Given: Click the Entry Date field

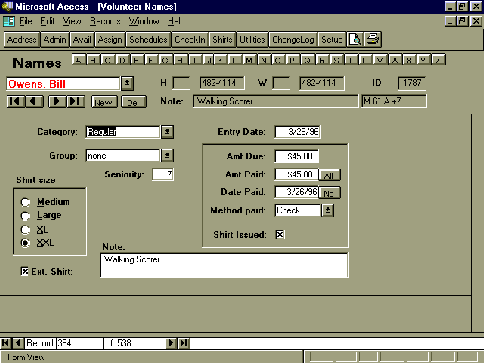Looking at the screenshot, I should tap(297, 132).
